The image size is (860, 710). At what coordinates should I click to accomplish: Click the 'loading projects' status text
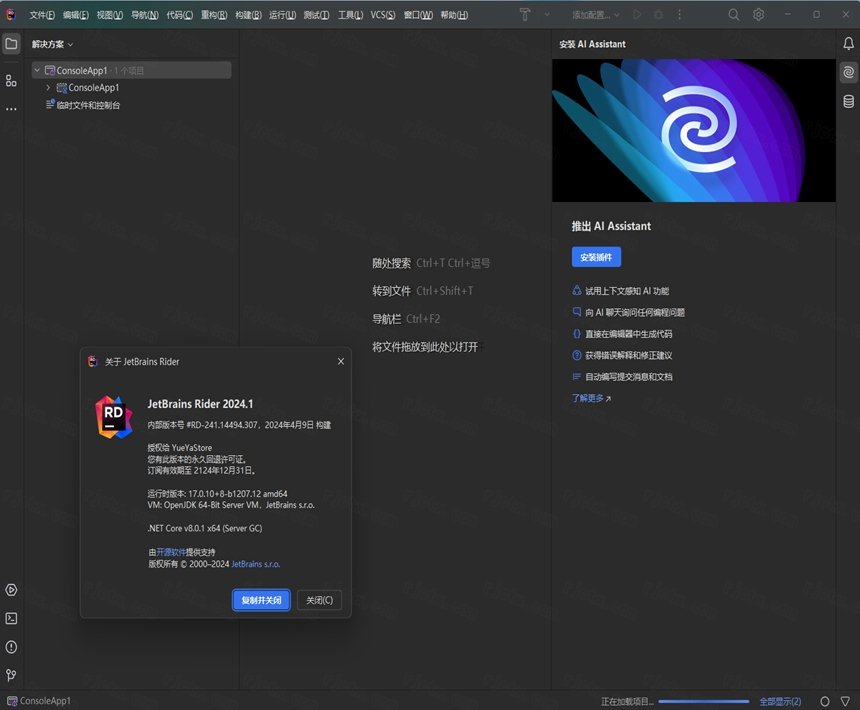627,701
